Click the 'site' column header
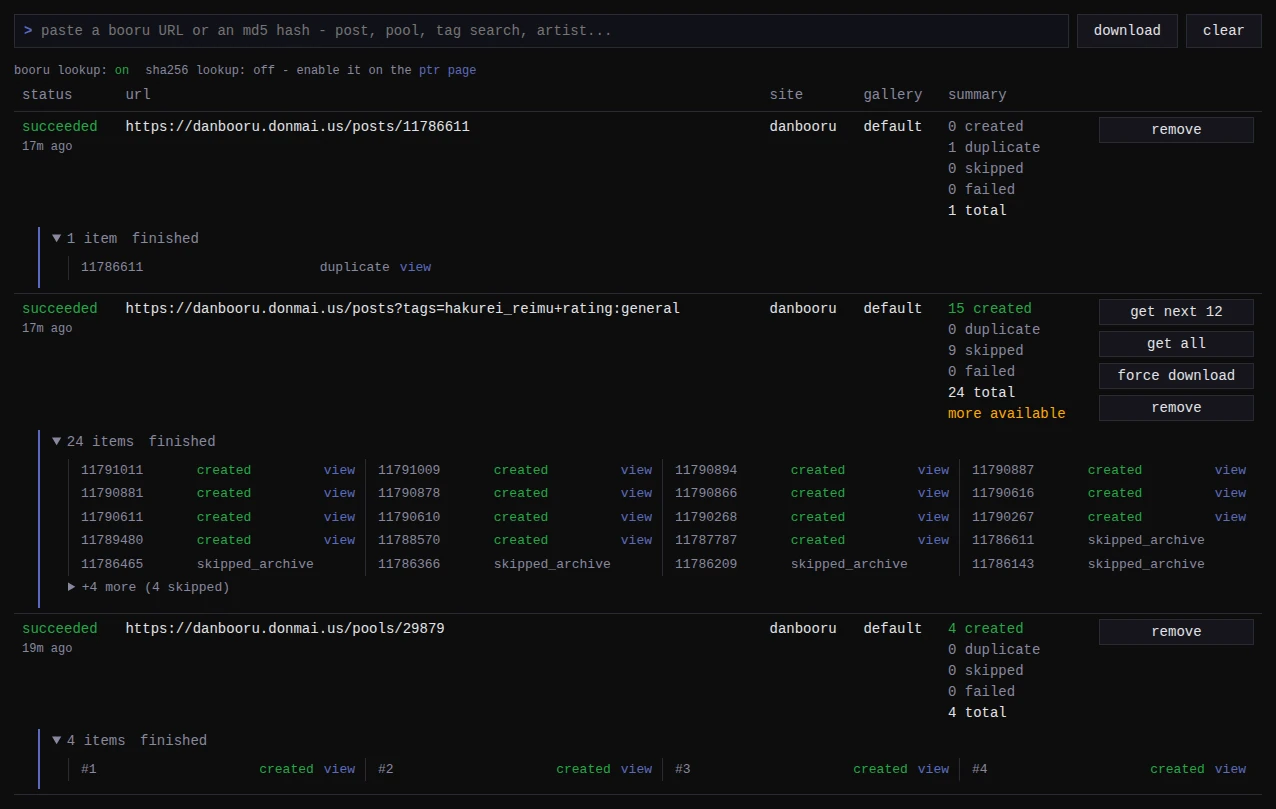 coord(786,95)
